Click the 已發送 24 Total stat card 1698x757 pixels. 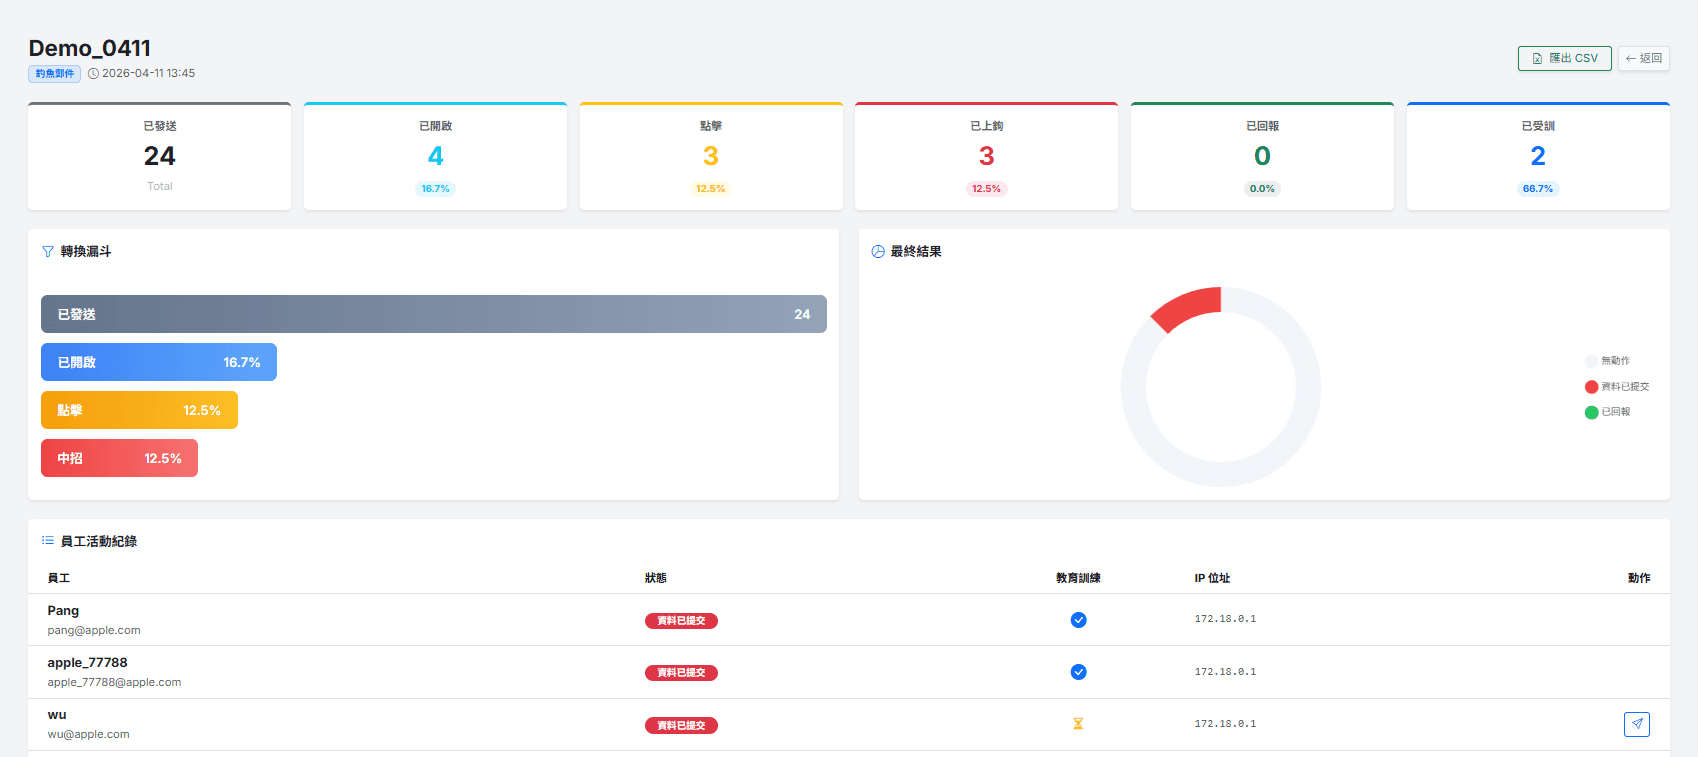160,156
